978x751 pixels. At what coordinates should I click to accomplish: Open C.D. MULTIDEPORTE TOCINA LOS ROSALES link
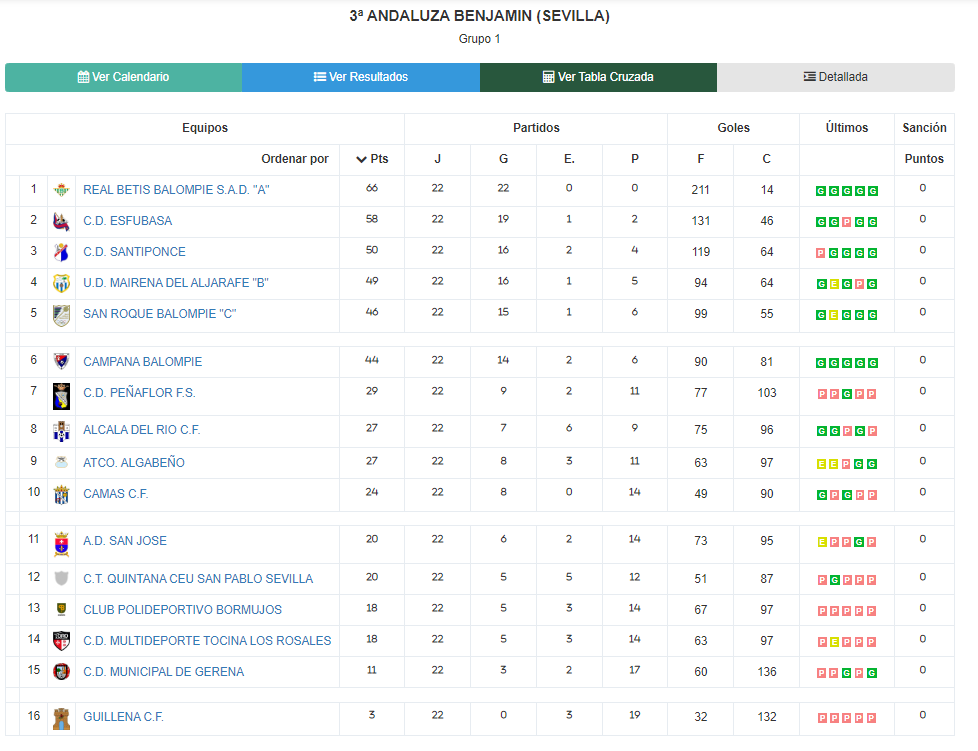click(207, 641)
